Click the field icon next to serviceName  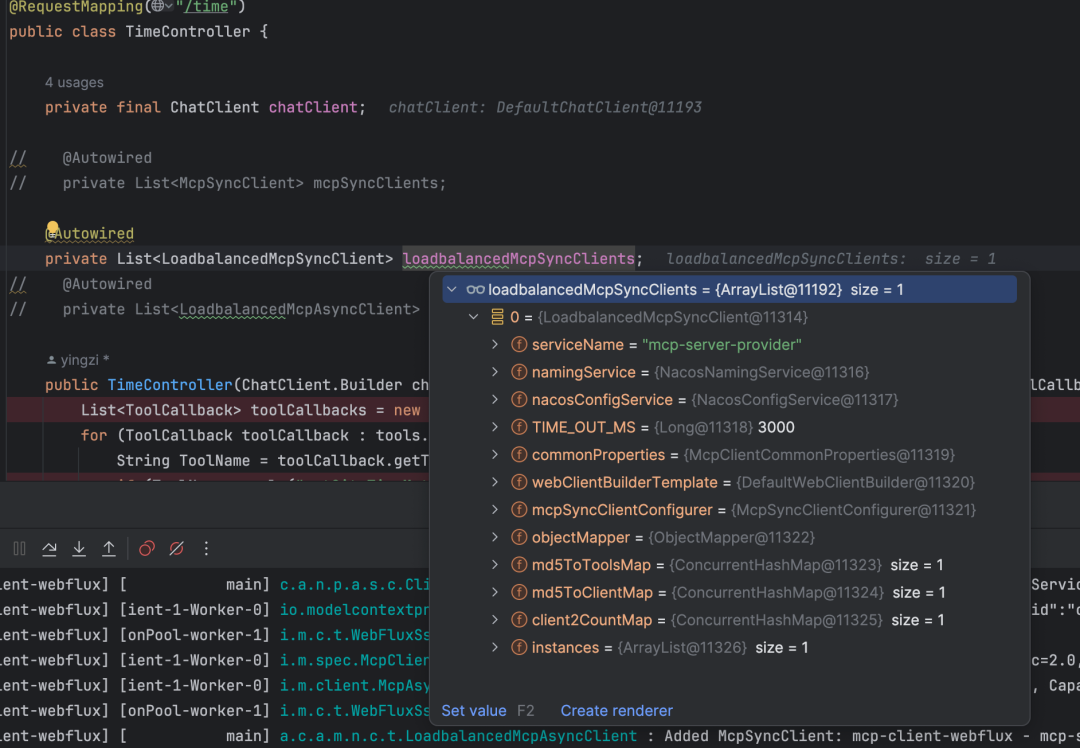click(x=519, y=344)
